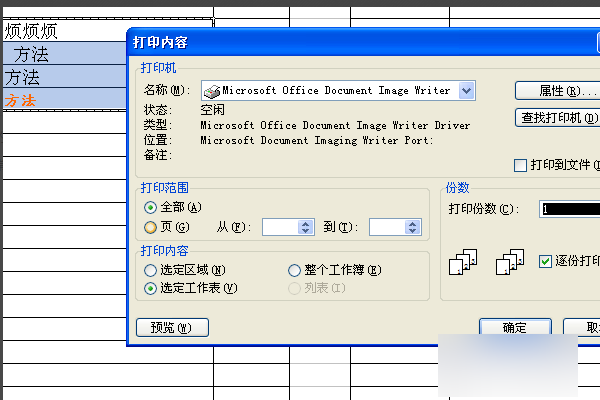The width and height of the screenshot is (600, 400).
Task: Open printer 属性 properties button
Action: [x=558, y=91]
